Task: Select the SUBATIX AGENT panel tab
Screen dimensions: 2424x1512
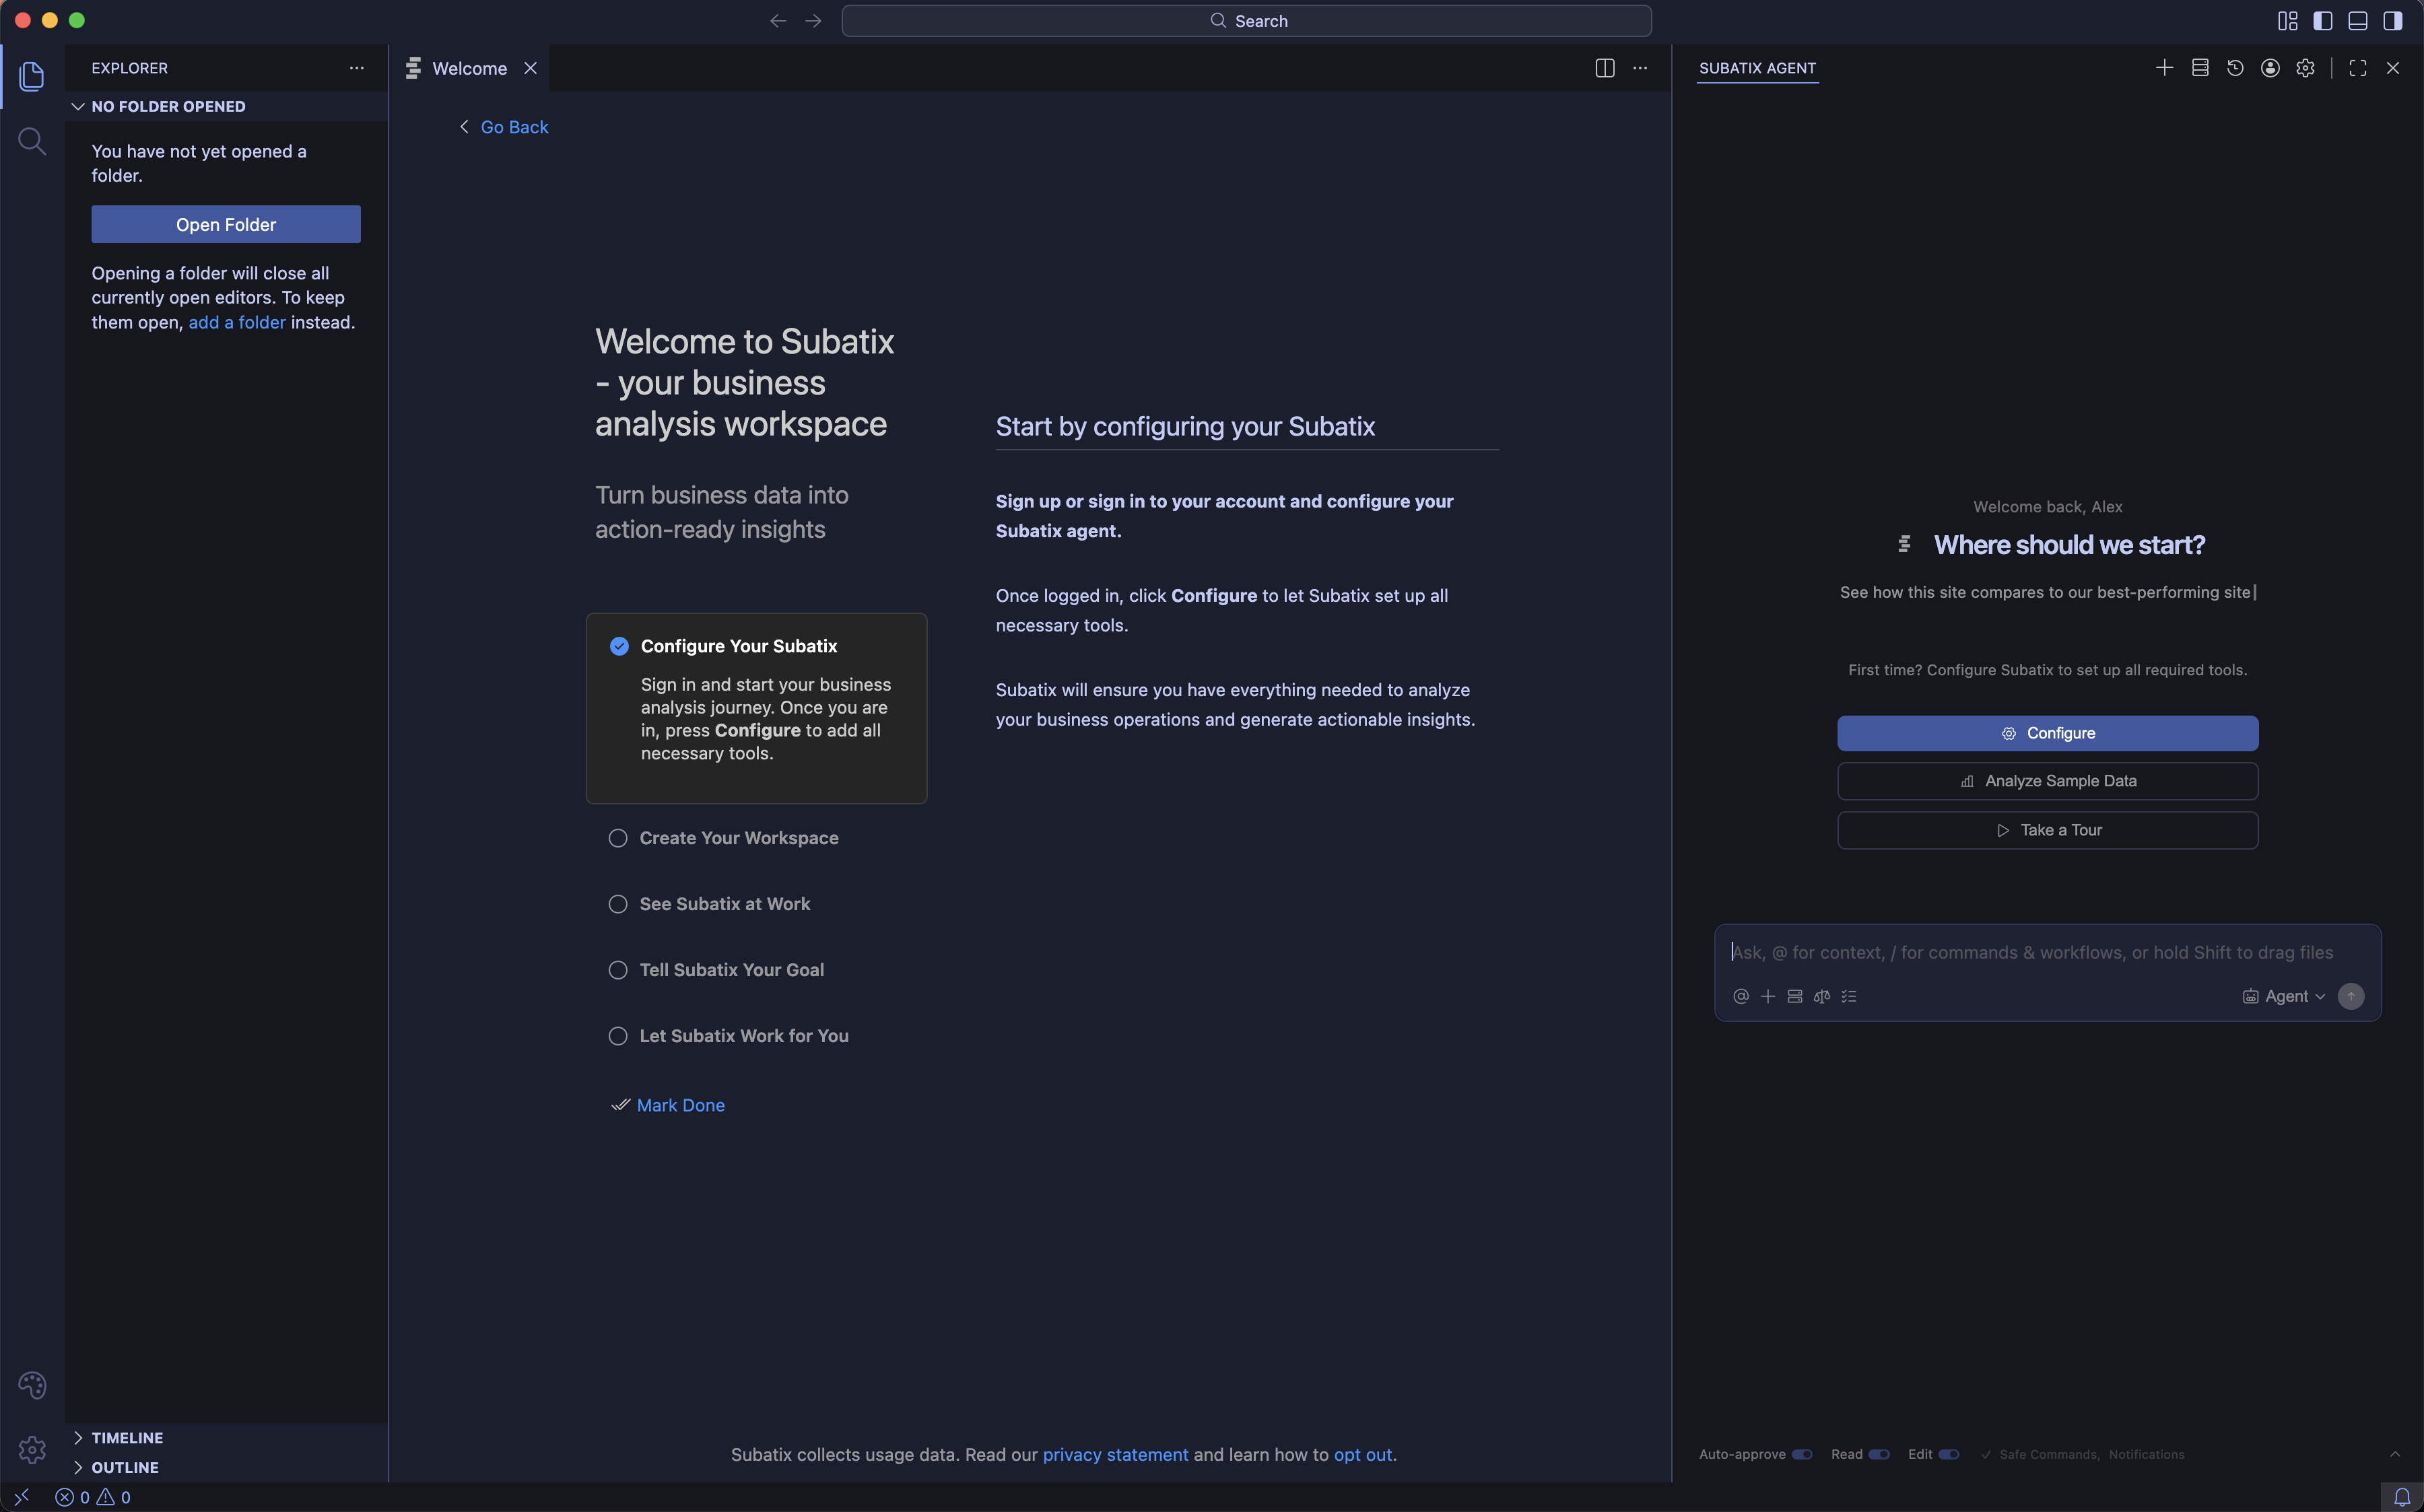Action: pos(1758,68)
